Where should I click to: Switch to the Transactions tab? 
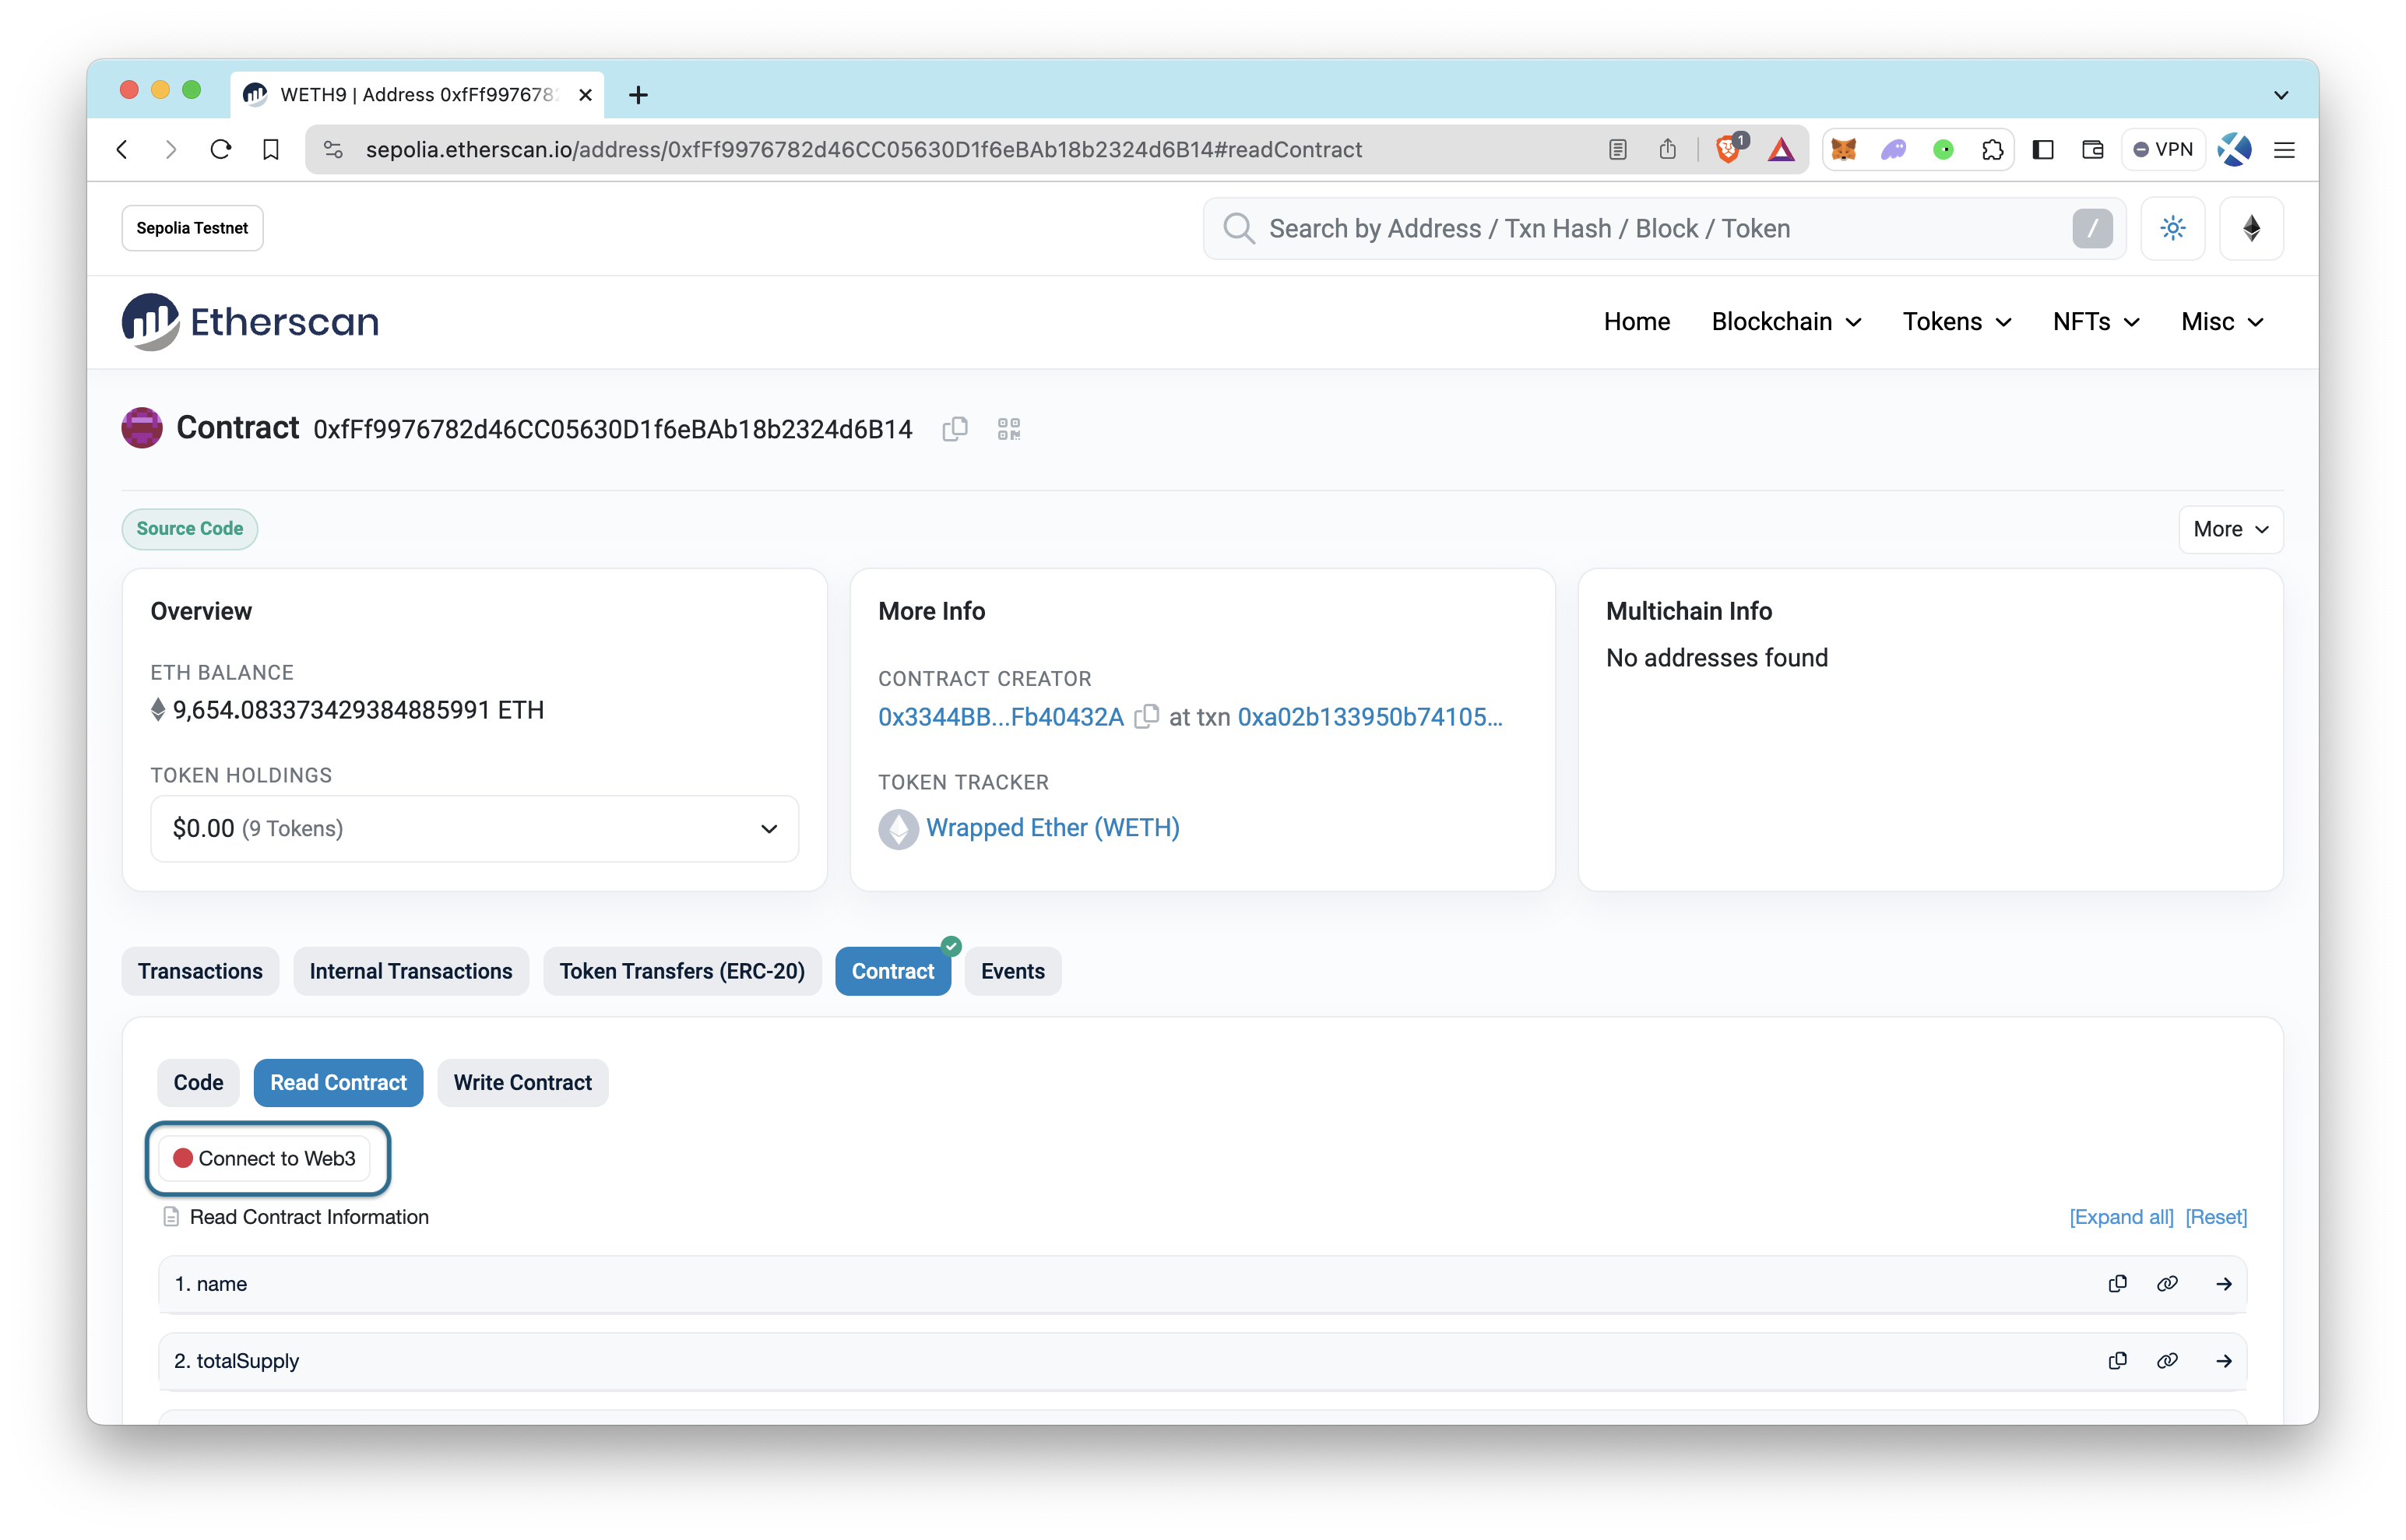coord(200,971)
